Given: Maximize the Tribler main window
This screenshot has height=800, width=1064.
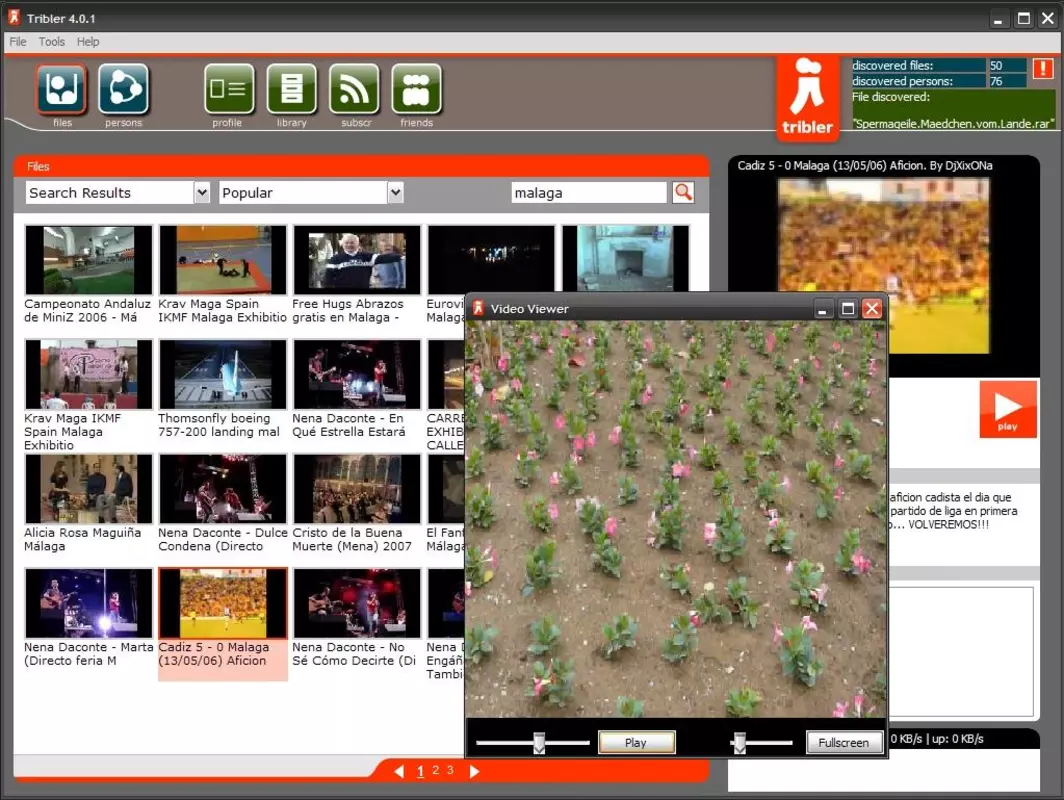Looking at the screenshot, I should point(1023,19).
